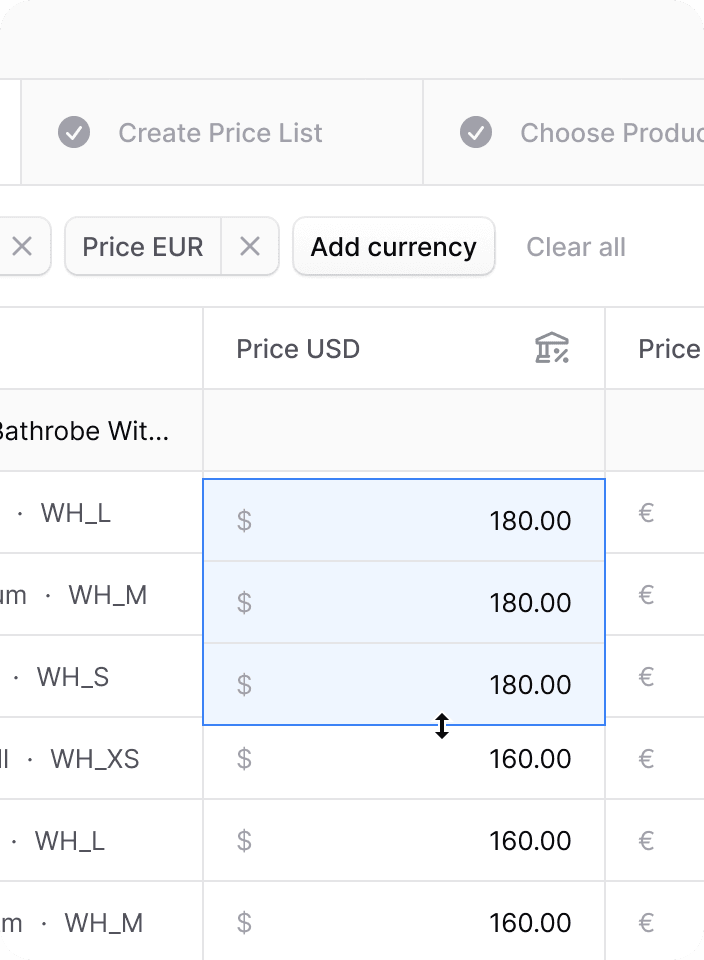The width and height of the screenshot is (704, 960).
Task: Click the euro sign in the WH_S row
Action: click(646, 677)
